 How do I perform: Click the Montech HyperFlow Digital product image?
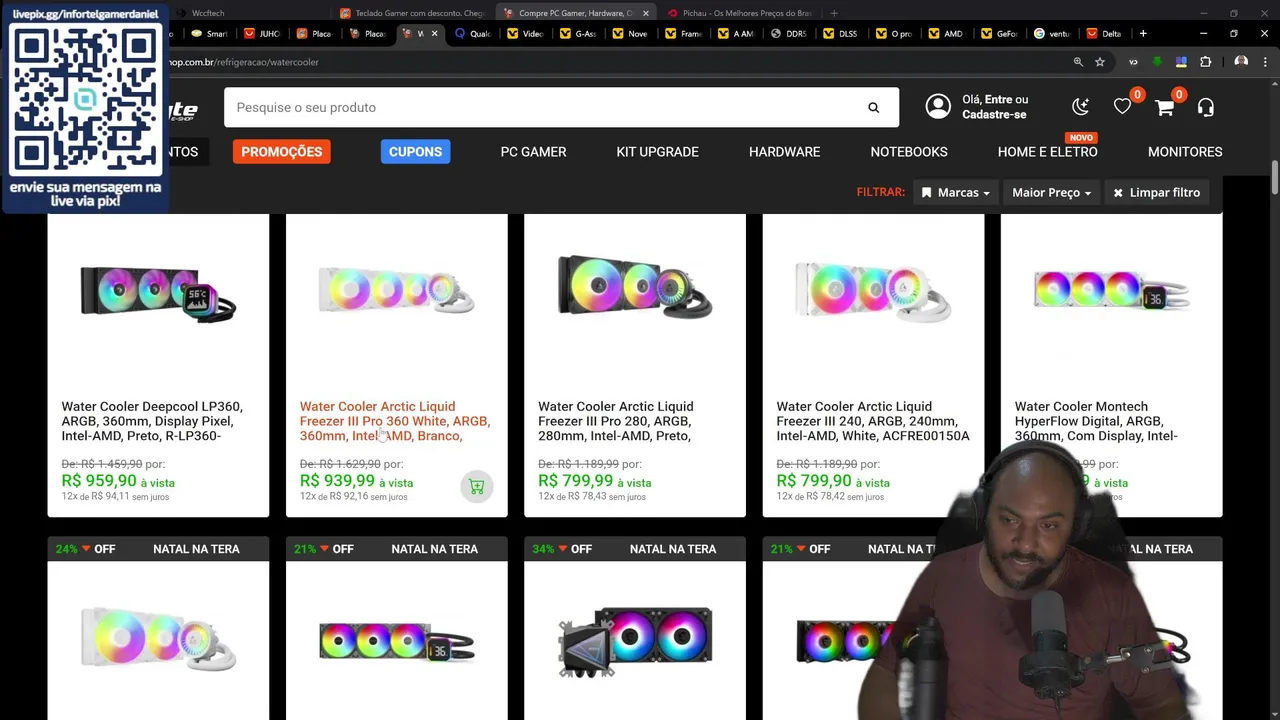(x=1111, y=290)
